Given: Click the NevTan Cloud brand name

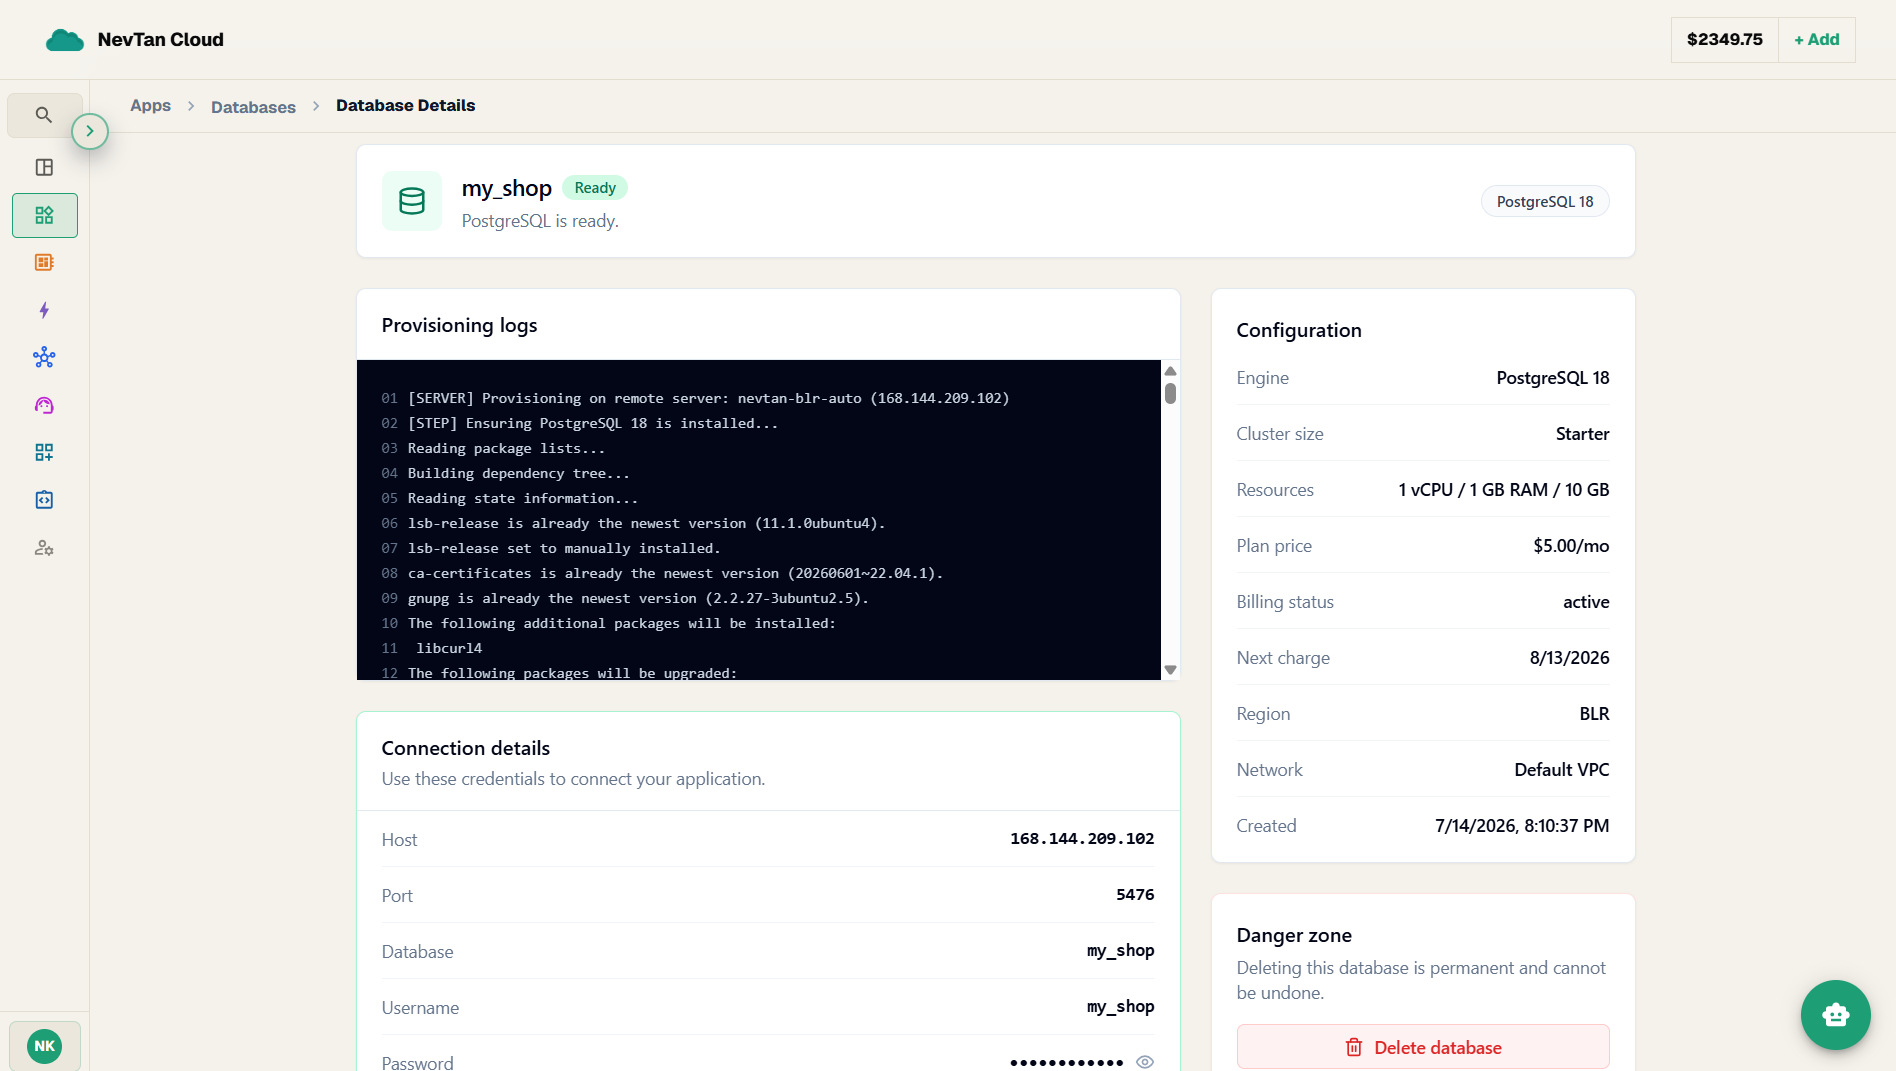Looking at the screenshot, I should [161, 40].
